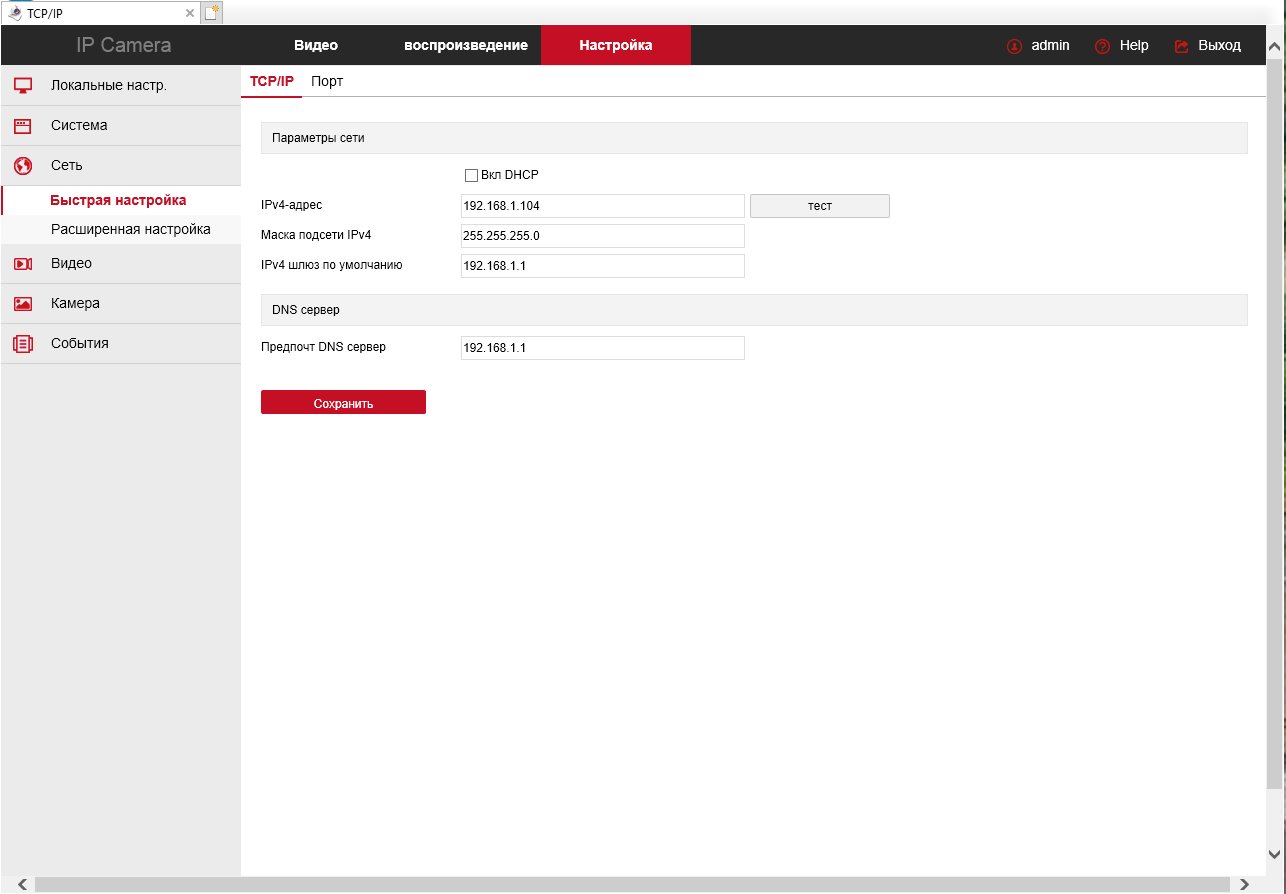Click the globe icon next to Сеть
The image size is (1286, 894).
coord(23,166)
